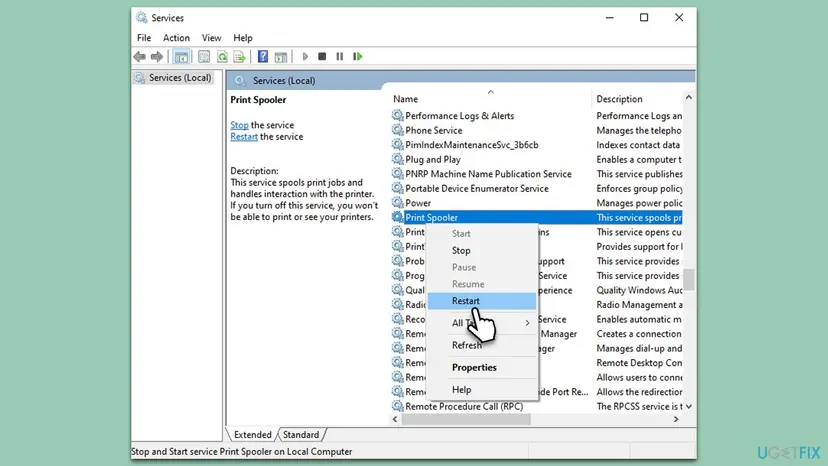This screenshot has width=828, height=466.
Task: Minimize the Services window
Action: (609, 17)
